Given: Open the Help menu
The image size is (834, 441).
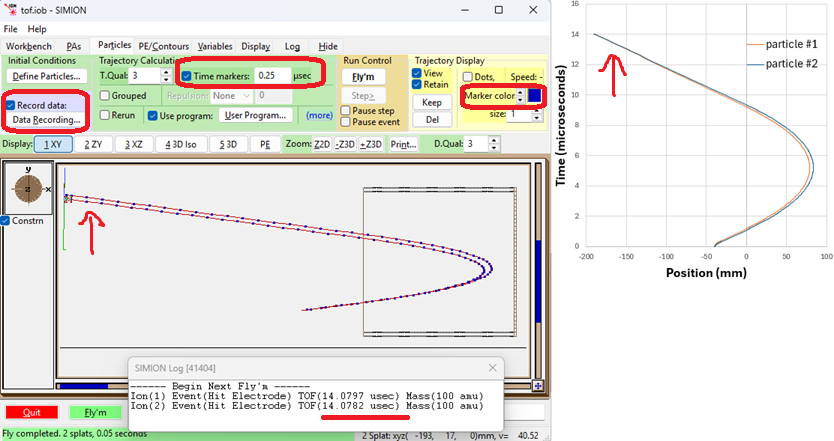Looking at the screenshot, I should [37, 29].
